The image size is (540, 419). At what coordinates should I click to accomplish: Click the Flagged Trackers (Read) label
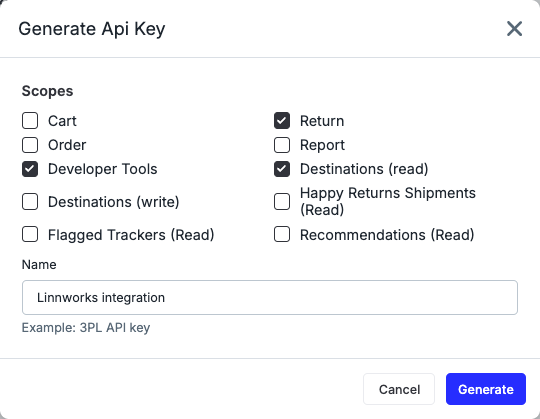click(x=131, y=235)
